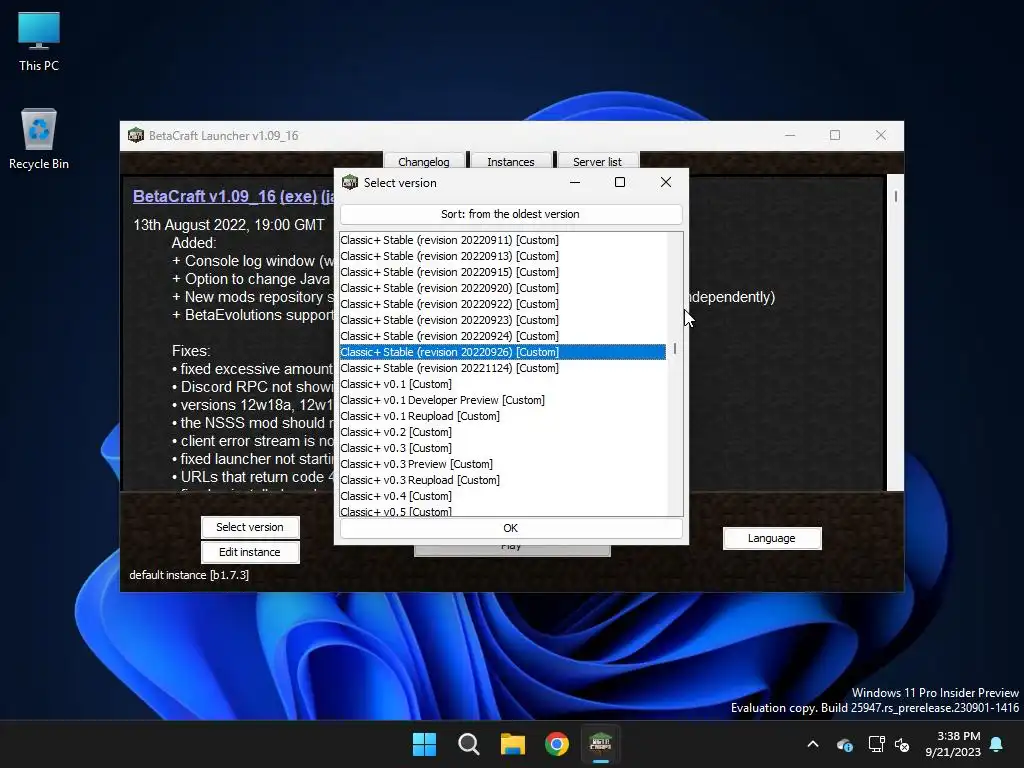Click the muted volume tray icon
1024x768 pixels.
click(x=903, y=744)
